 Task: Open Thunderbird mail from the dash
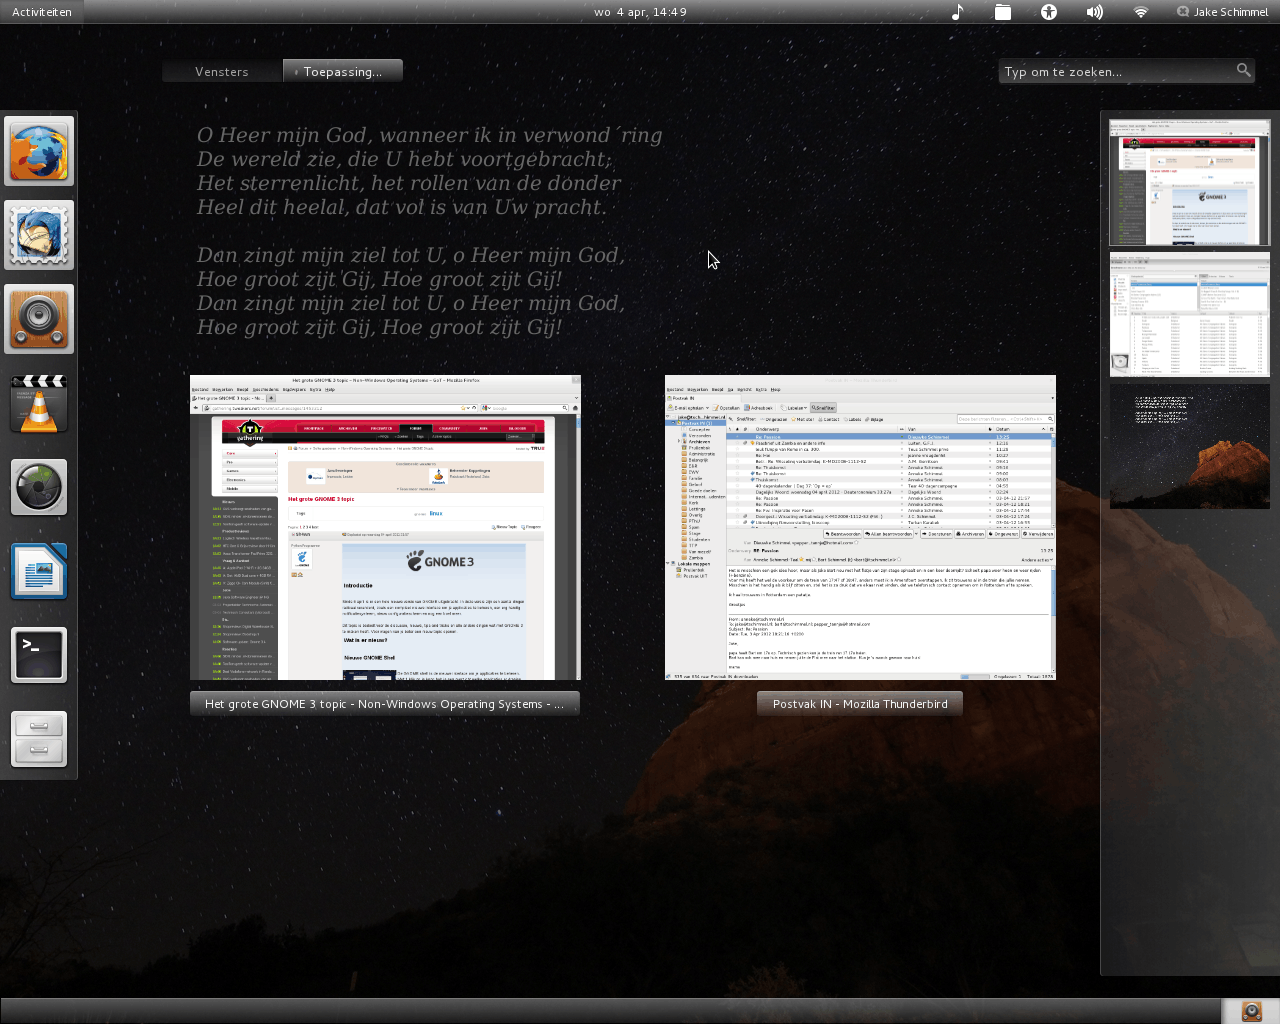coord(39,235)
